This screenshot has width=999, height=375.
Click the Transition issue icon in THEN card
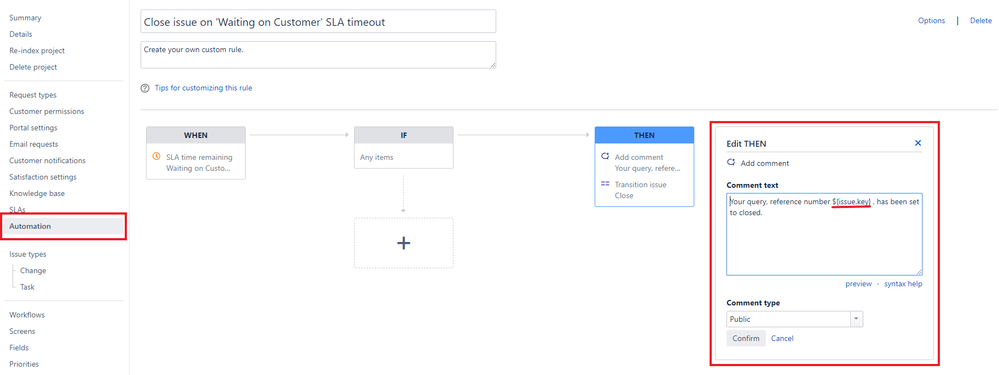coord(605,184)
